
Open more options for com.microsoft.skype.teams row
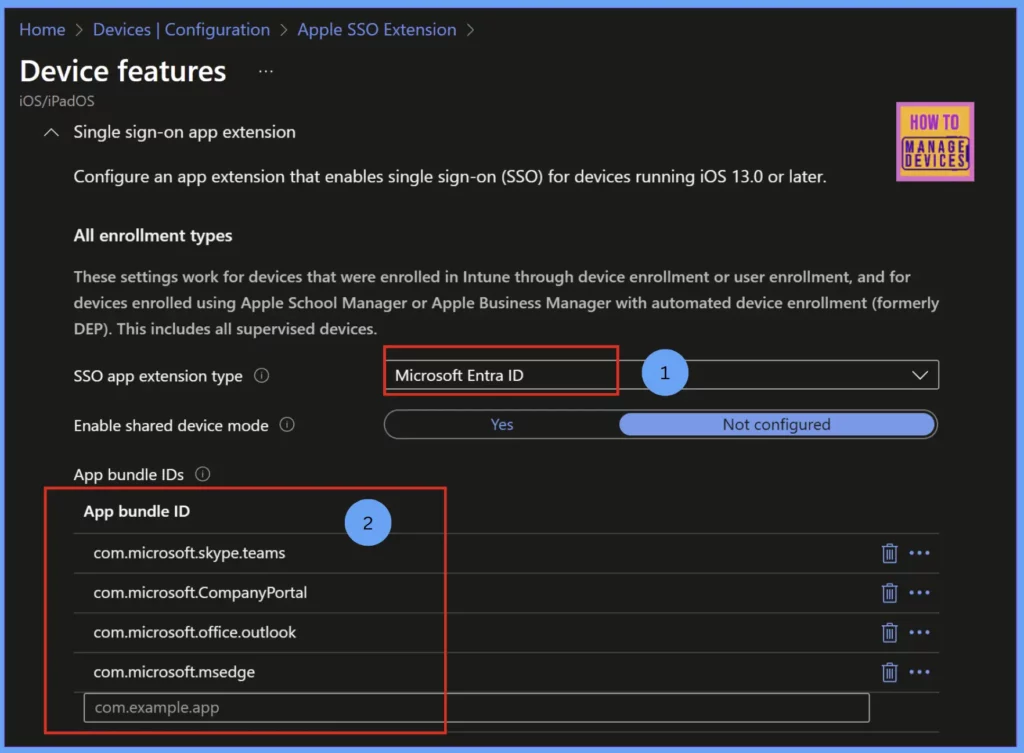(919, 553)
